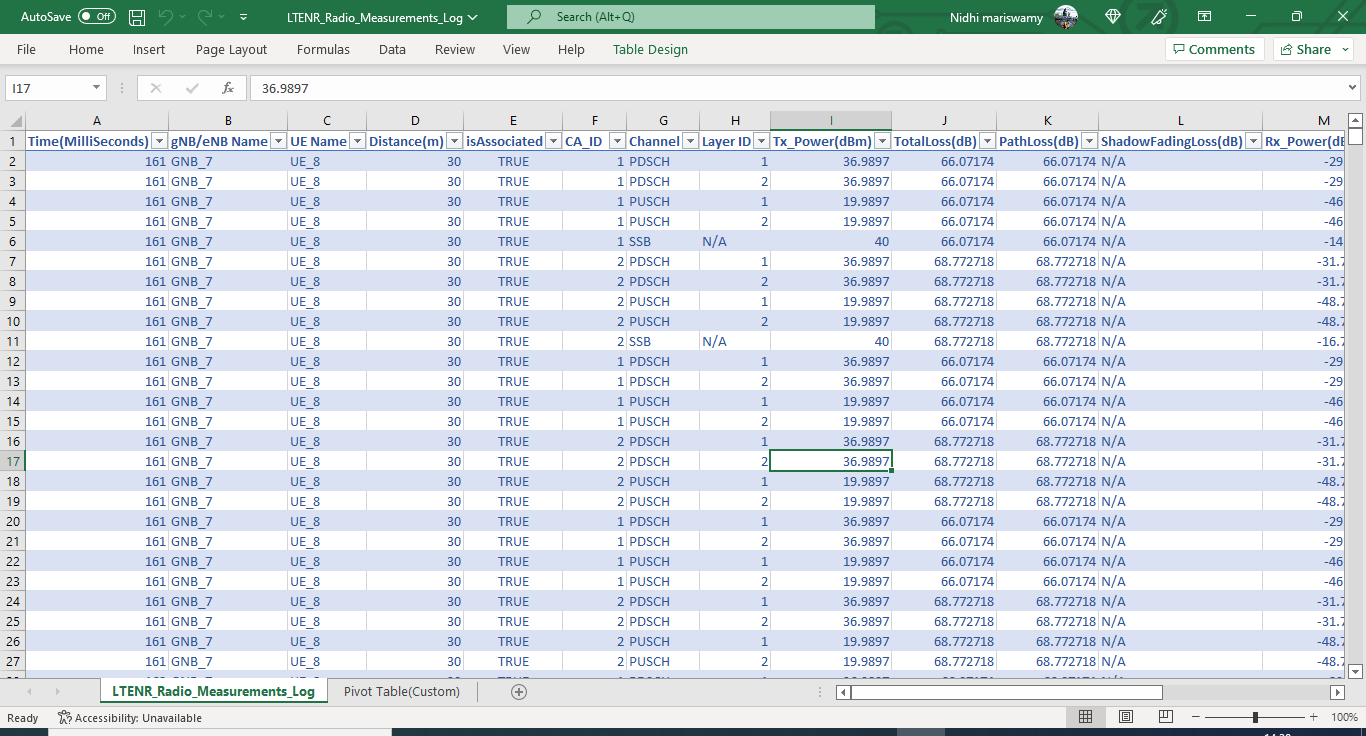Select the Tx_Power value 40 in row 11
Screen dimensions: 1366x736
click(831, 341)
